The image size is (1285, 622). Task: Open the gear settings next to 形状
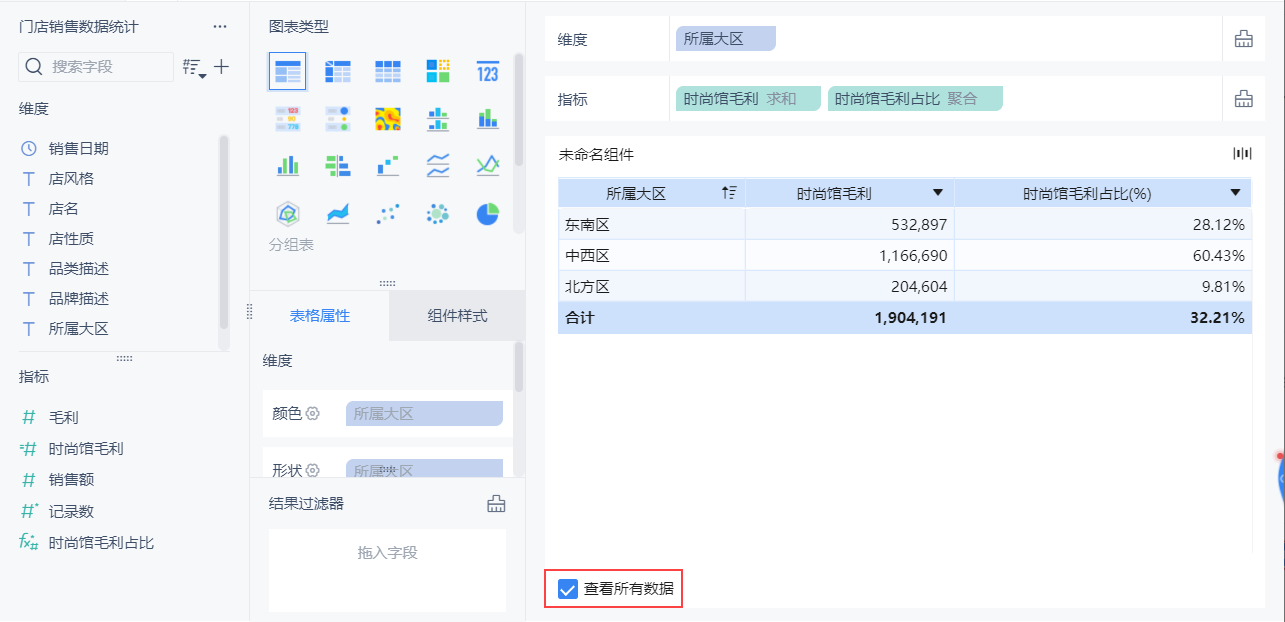pos(312,470)
